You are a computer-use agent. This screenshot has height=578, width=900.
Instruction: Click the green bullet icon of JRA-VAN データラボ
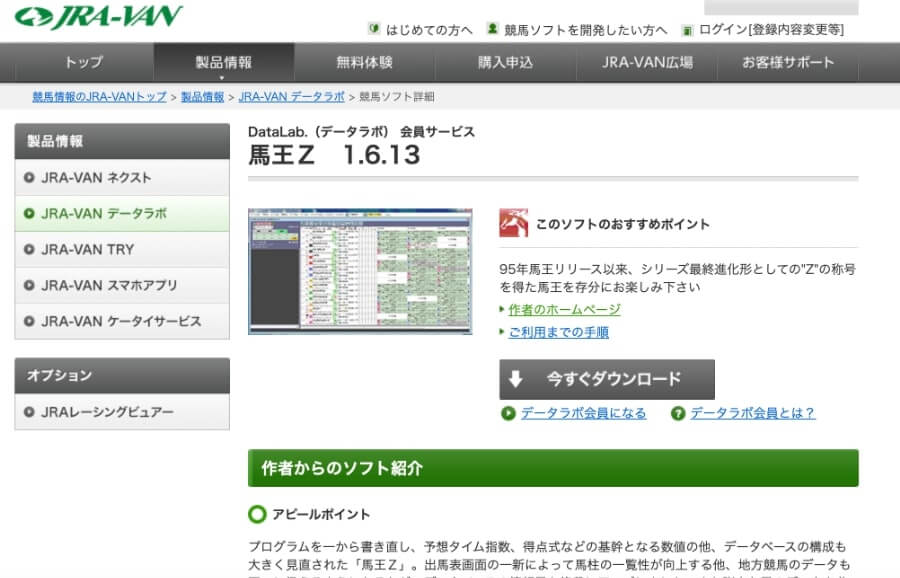pyautogui.click(x=29, y=214)
